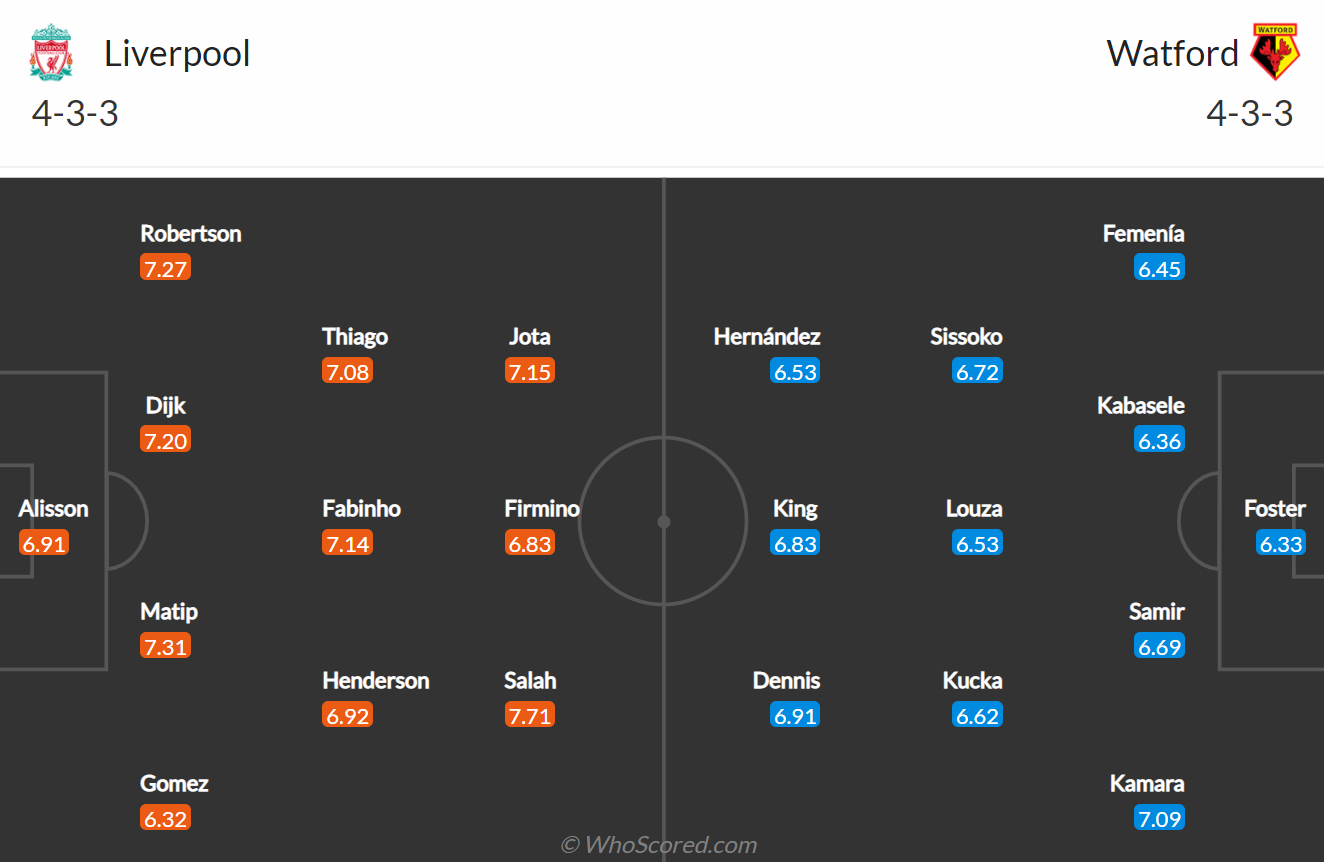Click Robertson's player name

coord(191,233)
